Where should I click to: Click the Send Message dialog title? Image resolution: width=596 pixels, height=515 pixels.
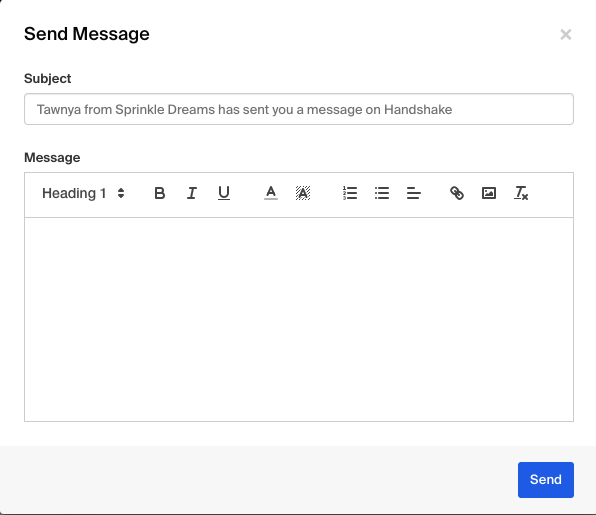[x=87, y=34]
